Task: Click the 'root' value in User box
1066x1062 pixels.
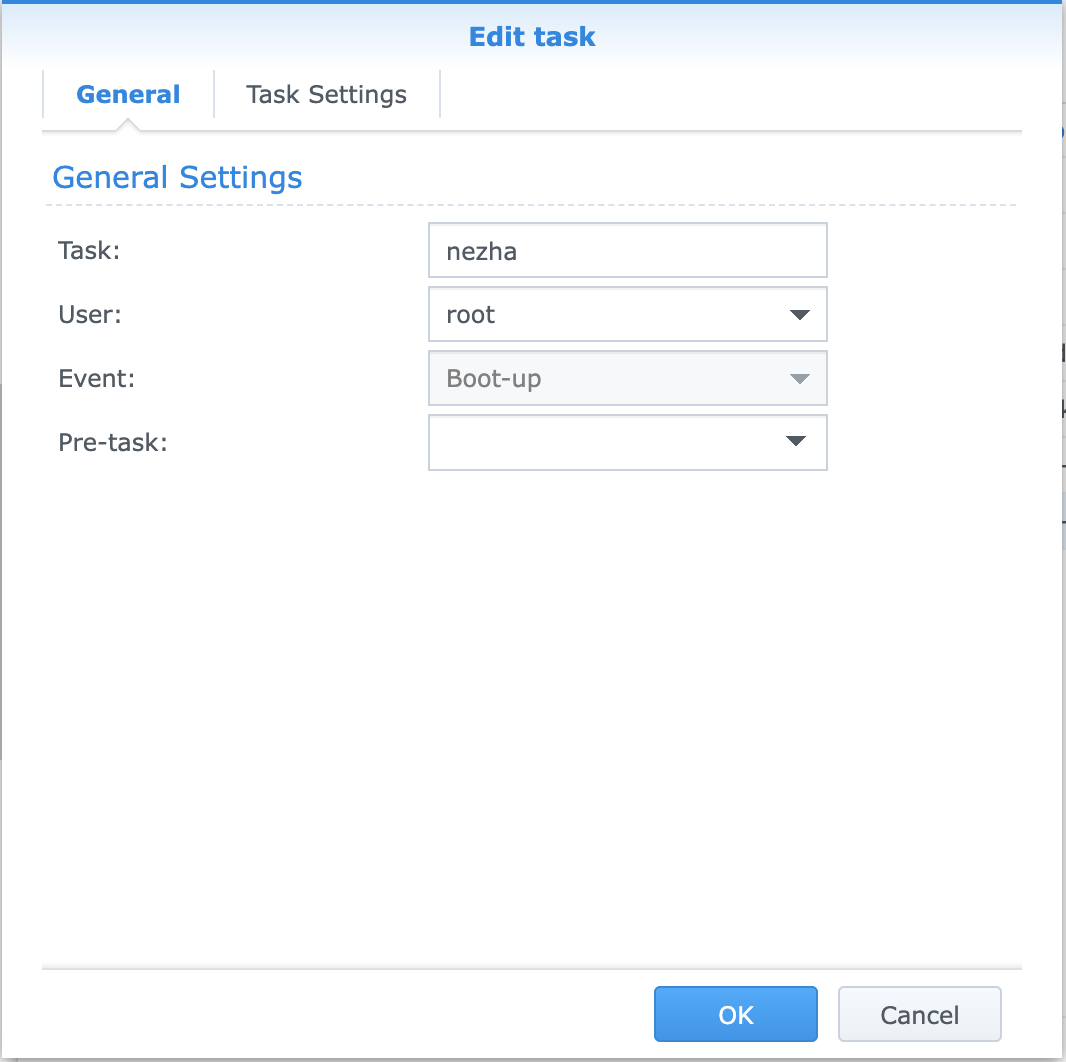Action: [x=471, y=315]
